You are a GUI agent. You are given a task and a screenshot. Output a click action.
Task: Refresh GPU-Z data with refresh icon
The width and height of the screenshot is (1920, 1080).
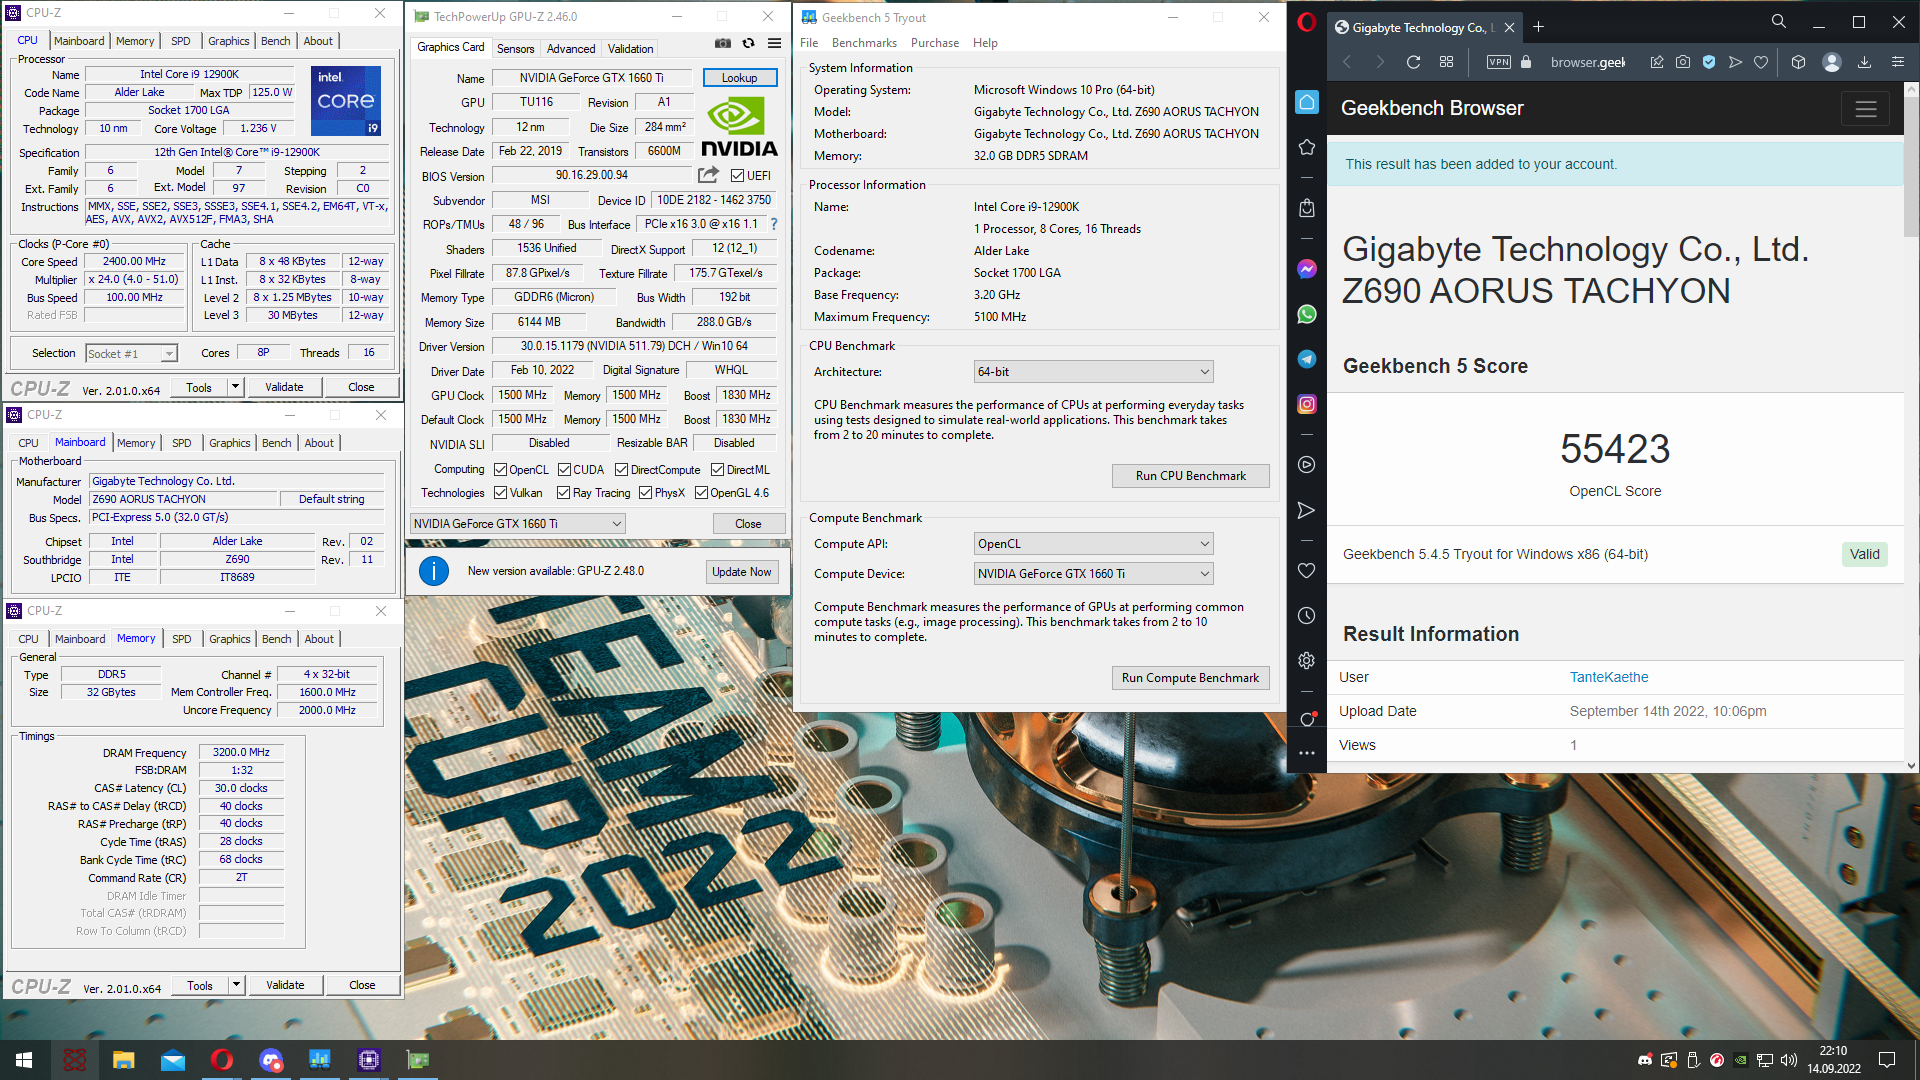(748, 43)
